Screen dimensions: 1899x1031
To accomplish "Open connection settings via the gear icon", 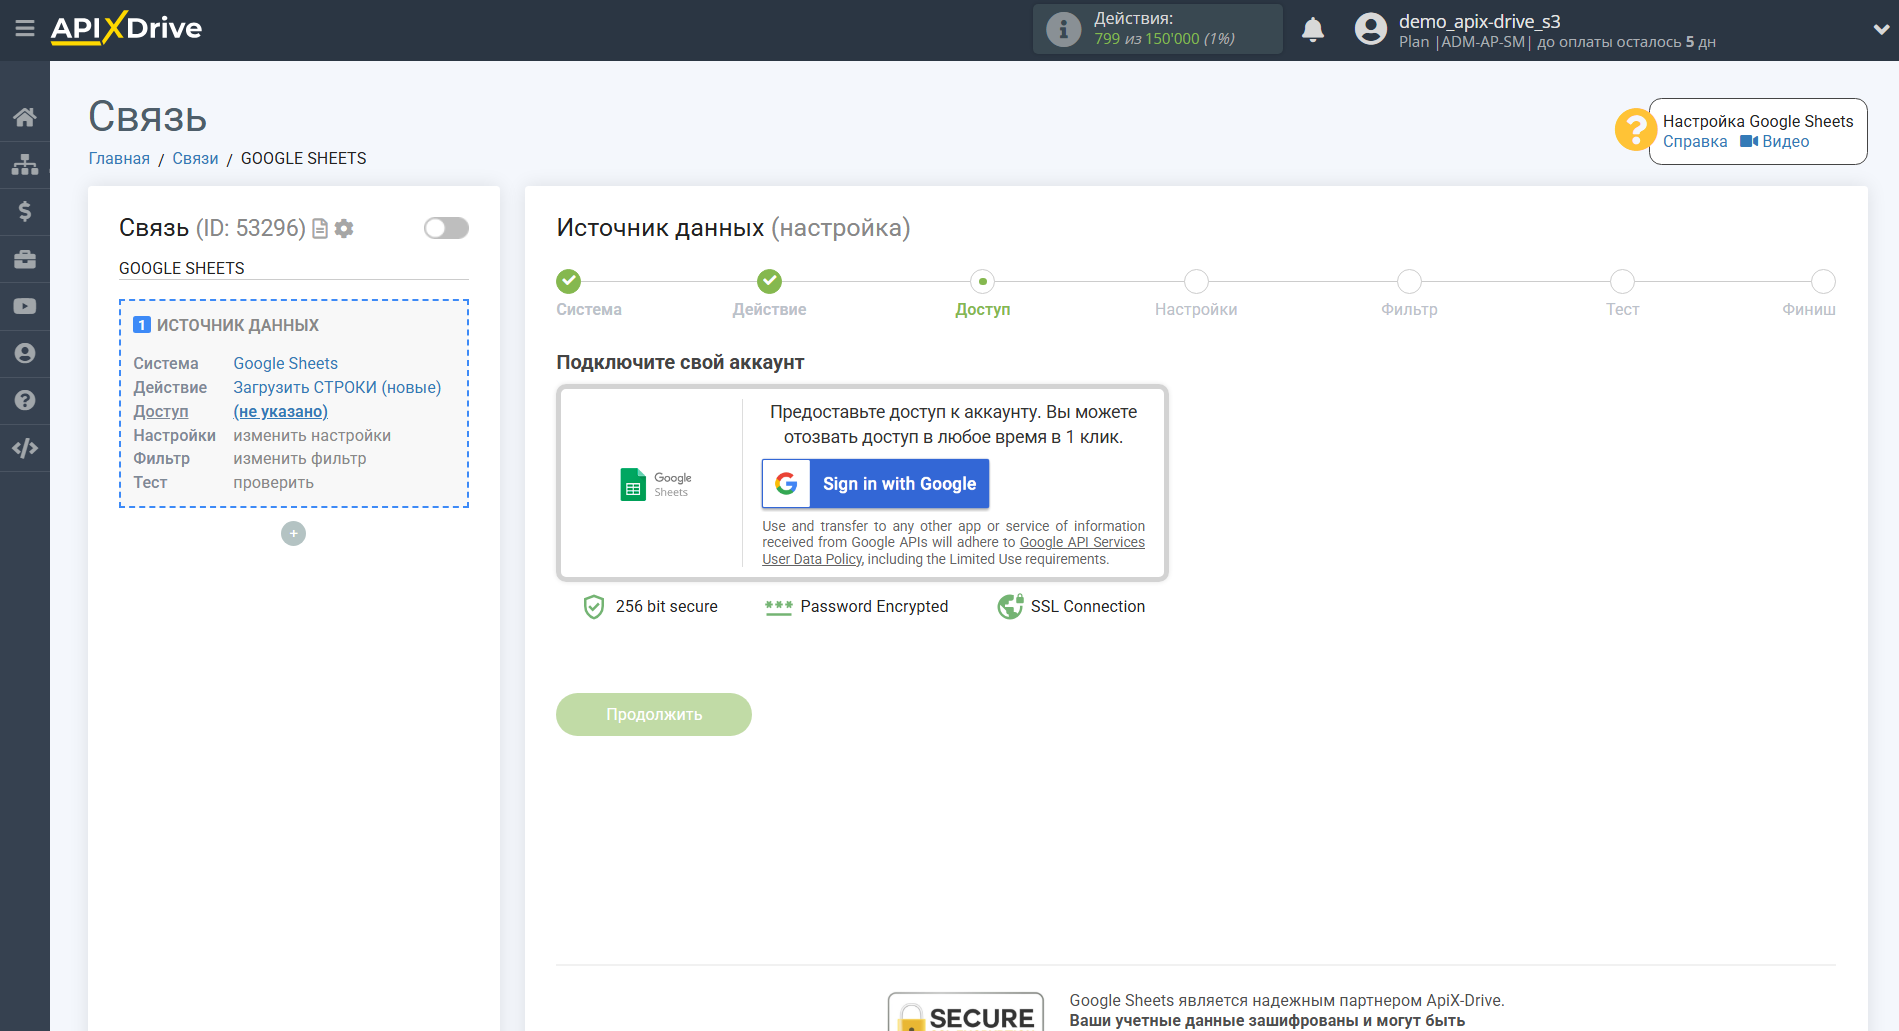I will (344, 228).
